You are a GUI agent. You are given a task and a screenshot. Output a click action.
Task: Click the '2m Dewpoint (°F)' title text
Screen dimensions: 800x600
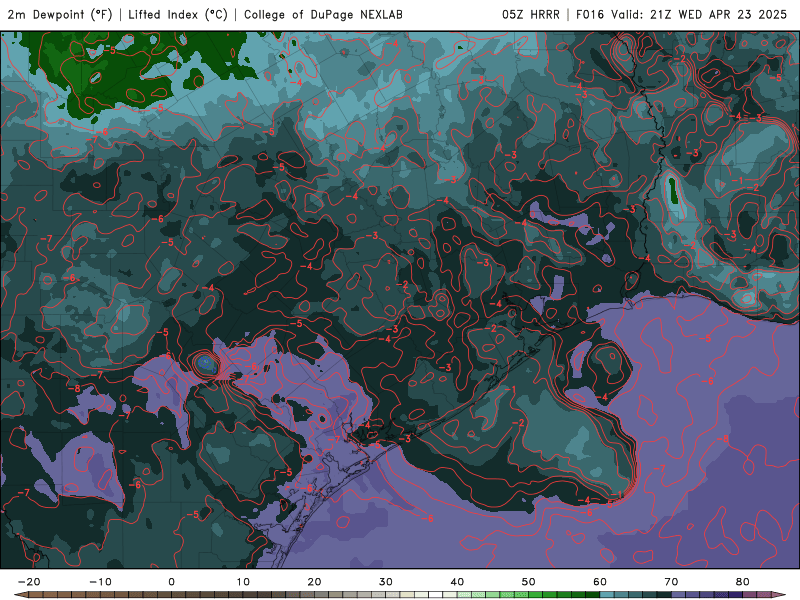(x=60, y=14)
